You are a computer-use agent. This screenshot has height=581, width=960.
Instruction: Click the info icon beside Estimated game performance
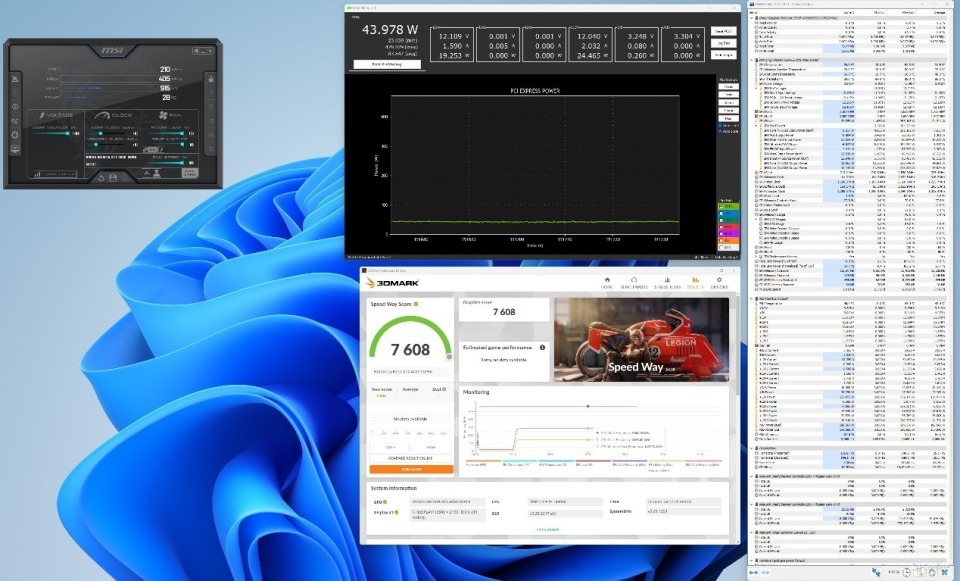[542, 347]
